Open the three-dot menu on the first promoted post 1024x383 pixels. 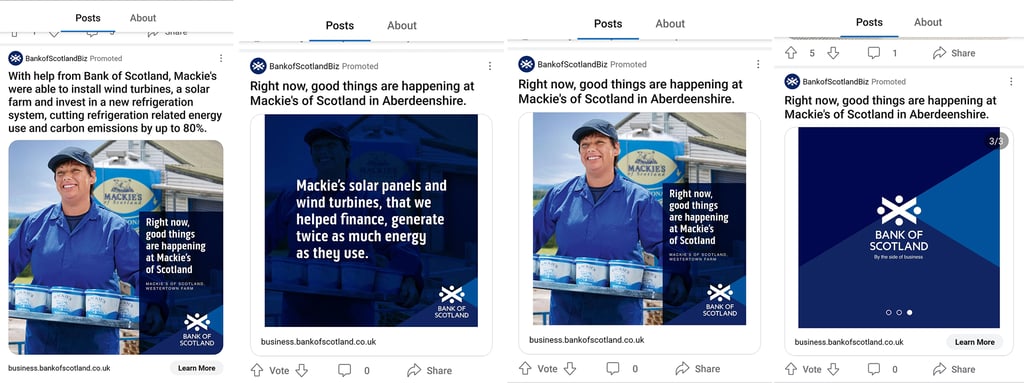[221, 58]
